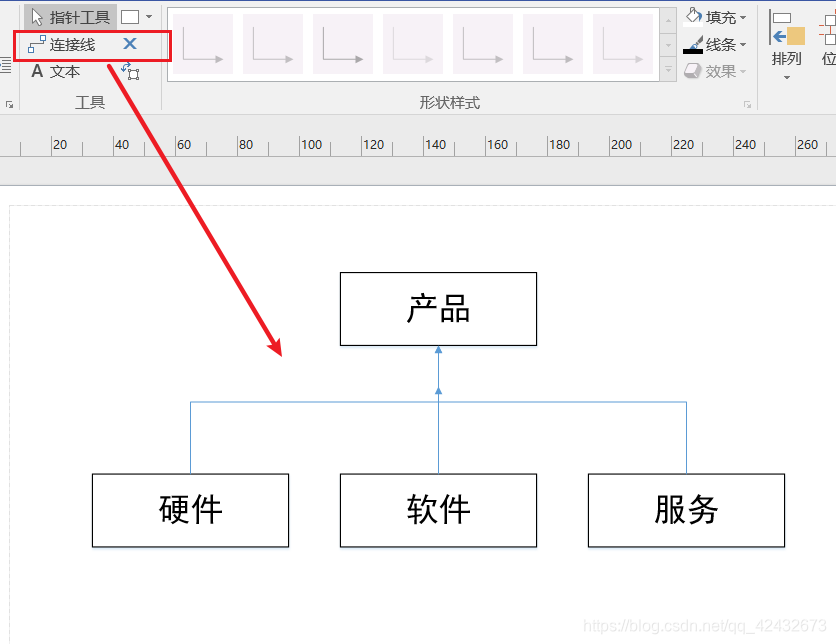Apply the fourth connector shape style
The width and height of the screenshot is (836, 644).
pos(413,44)
